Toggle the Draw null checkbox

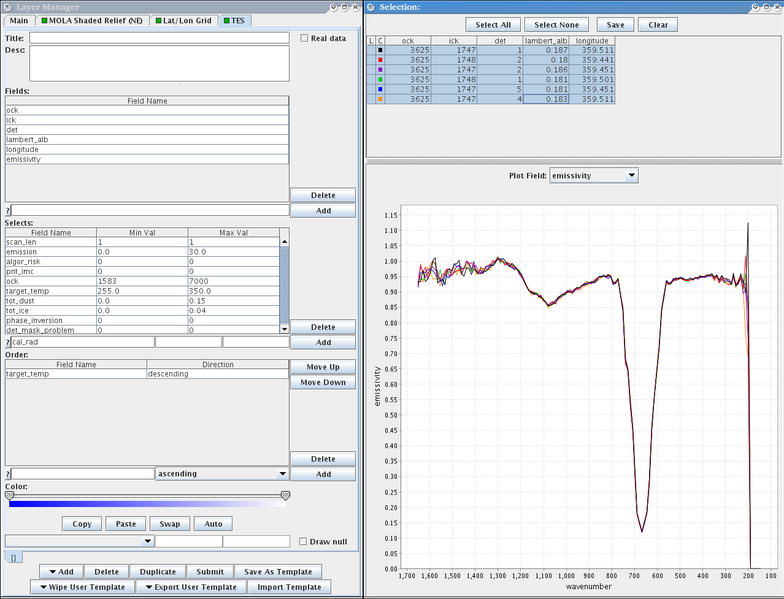click(x=302, y=542)
